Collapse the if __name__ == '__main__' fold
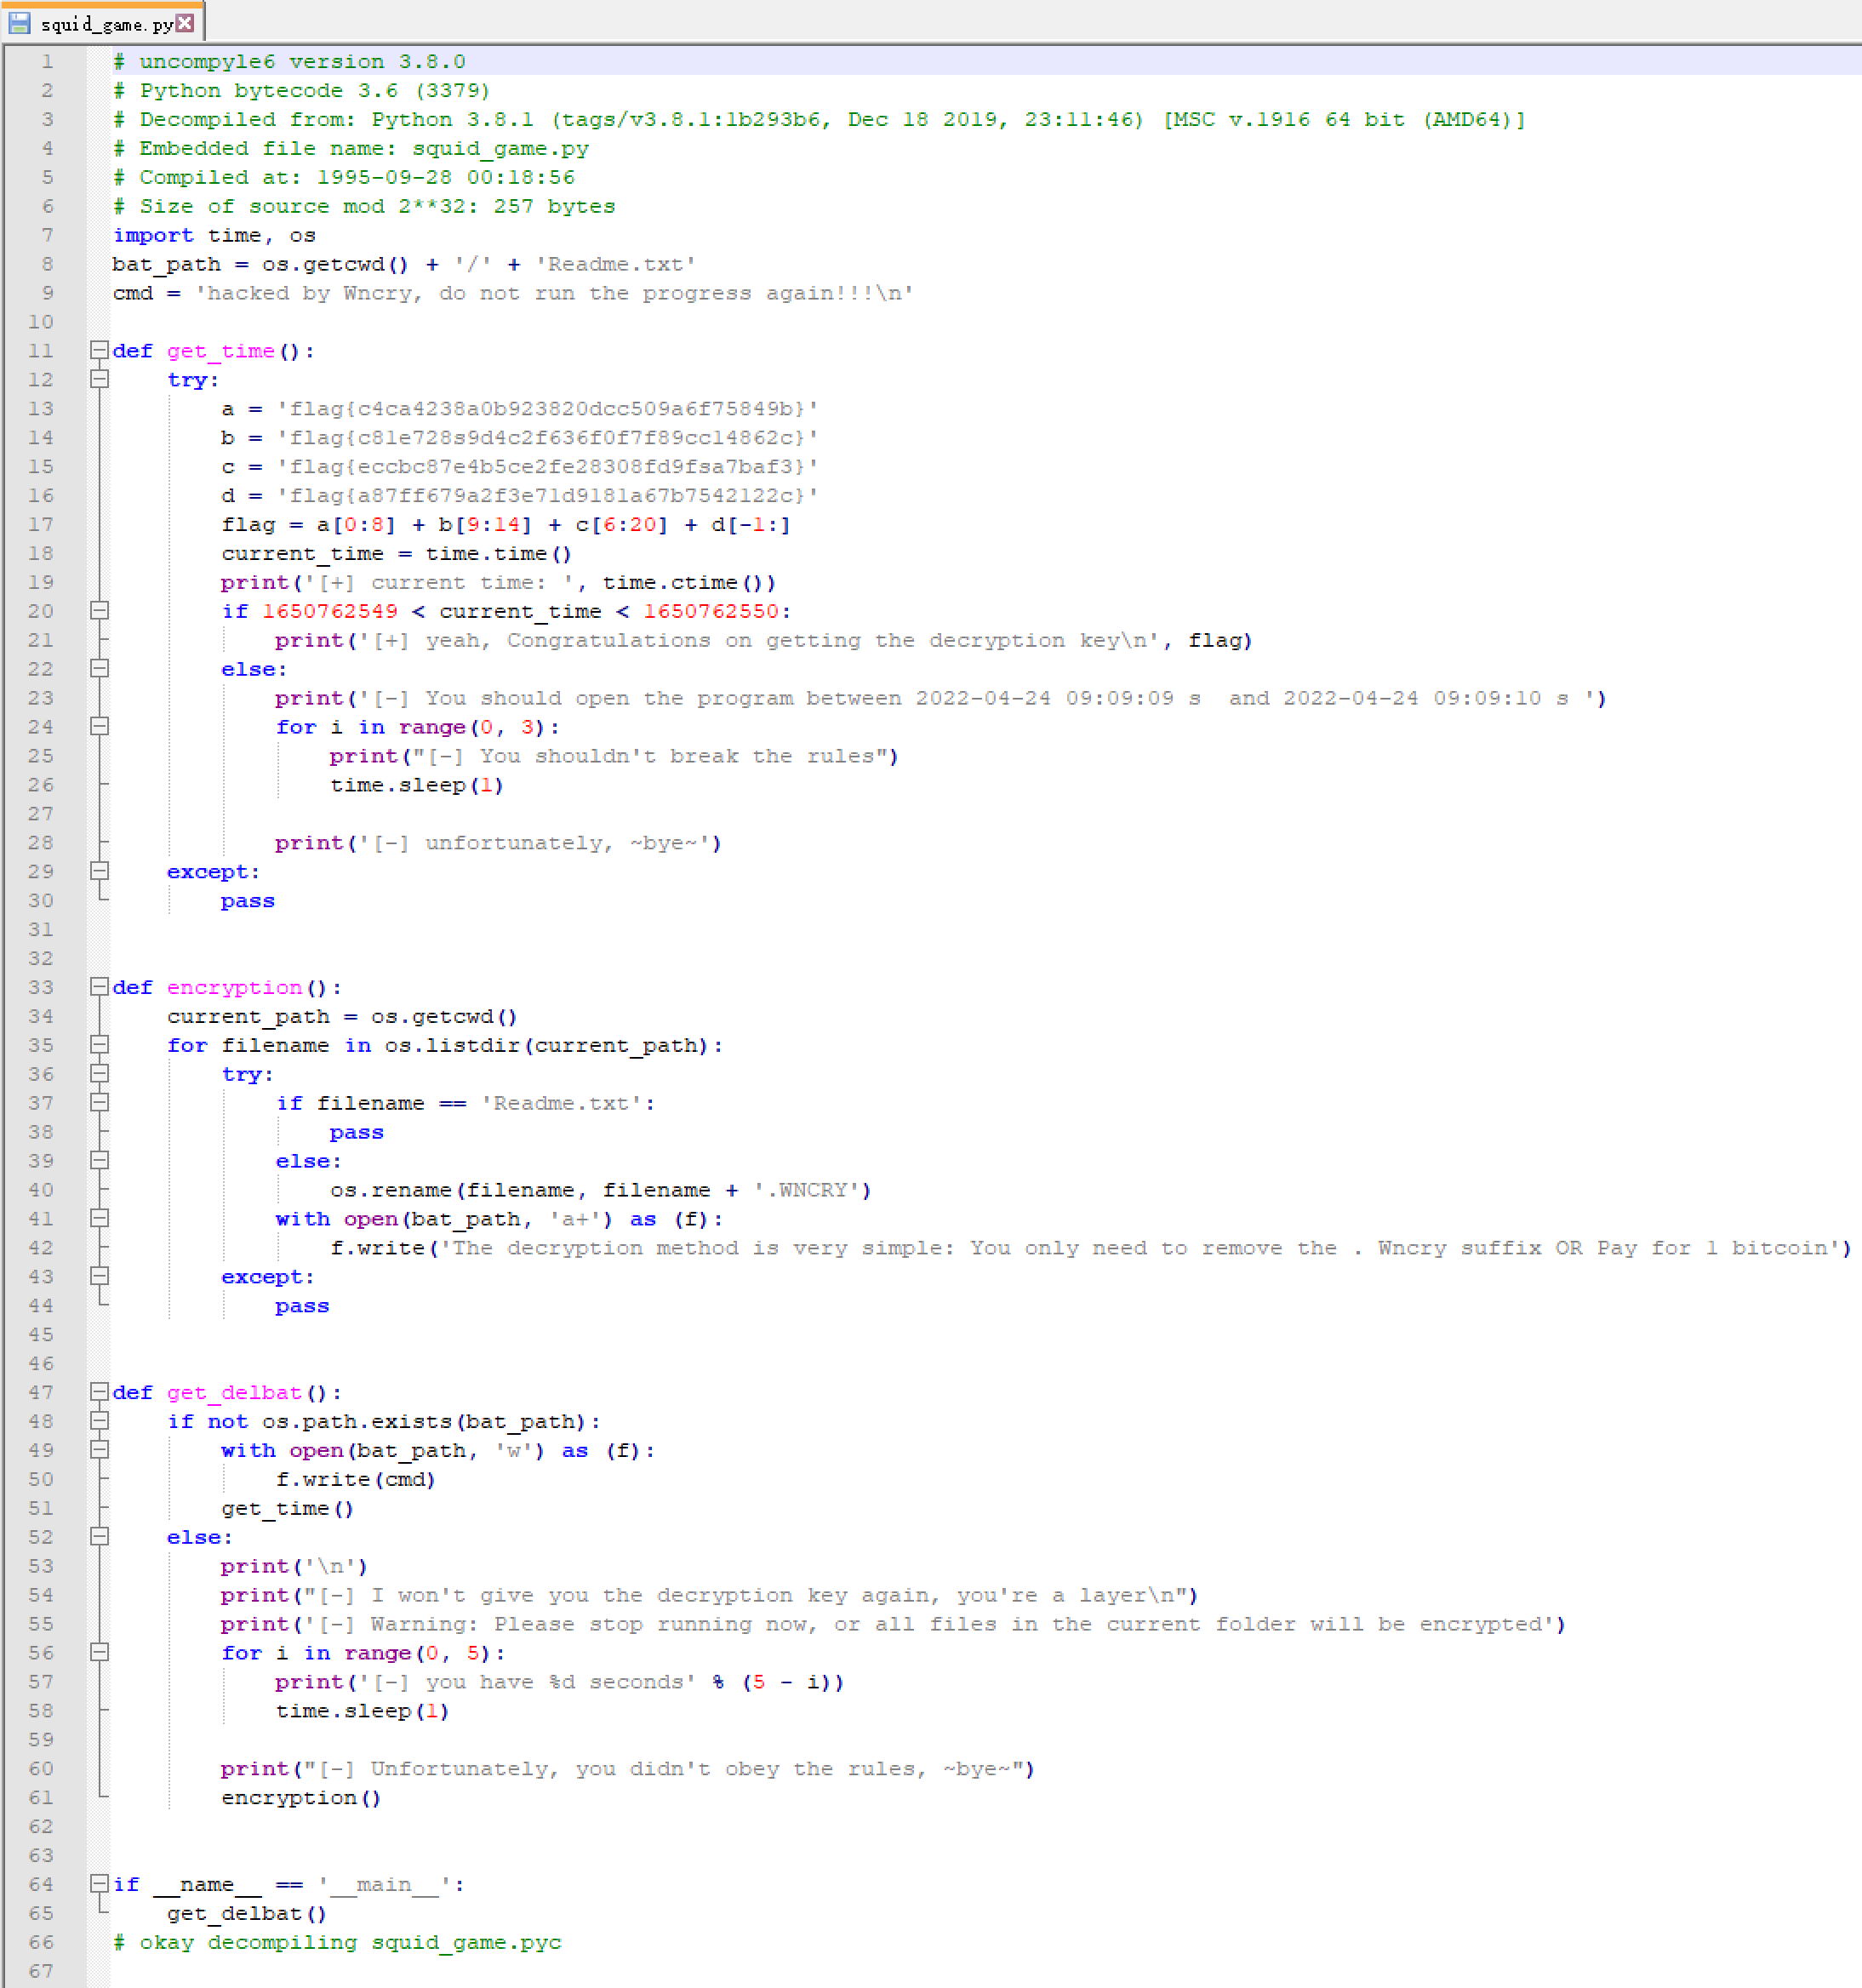Image resolution: width=1862 pixels, height=1988 pixels. click(x=99, y=1883)
